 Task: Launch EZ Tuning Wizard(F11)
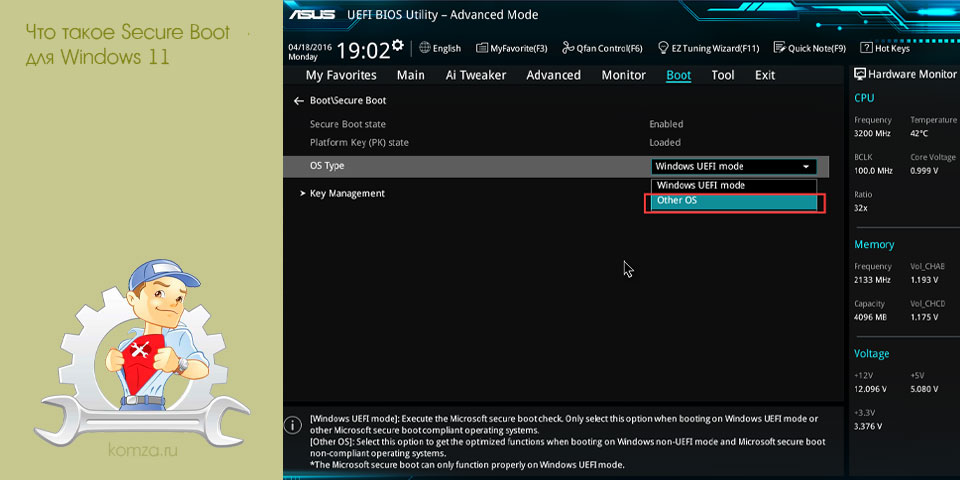(708, 48)
